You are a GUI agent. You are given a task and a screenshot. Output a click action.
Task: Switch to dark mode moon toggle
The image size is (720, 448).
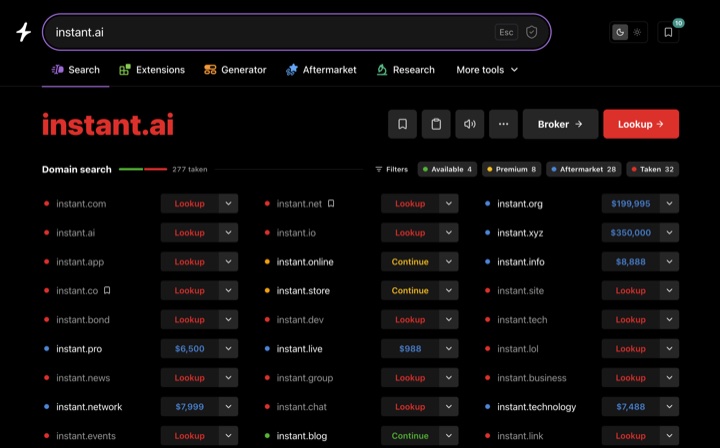[x=620, y=32]
